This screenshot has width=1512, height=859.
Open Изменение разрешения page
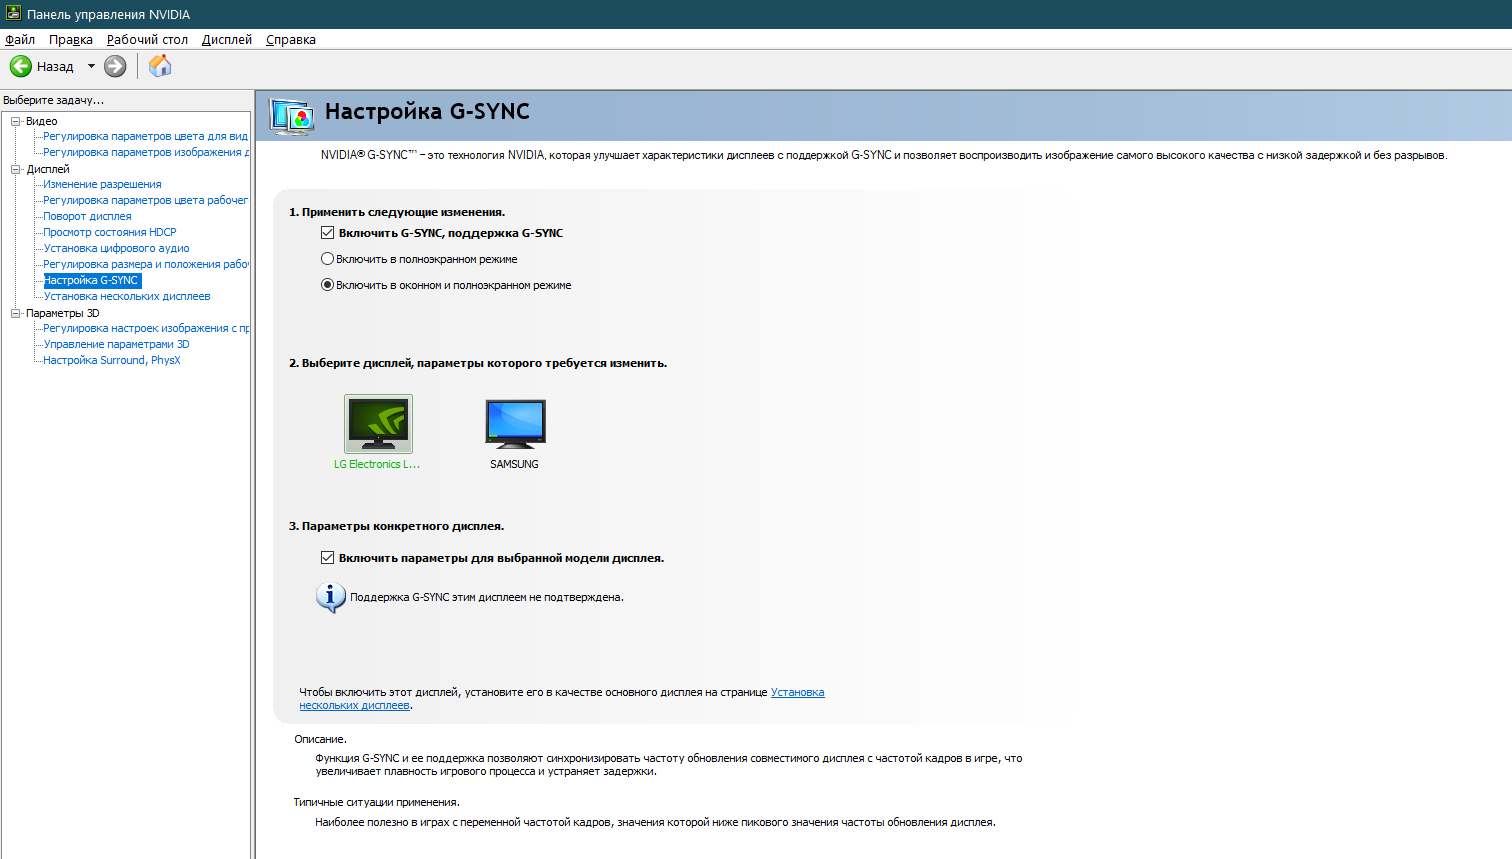point(102,184)
